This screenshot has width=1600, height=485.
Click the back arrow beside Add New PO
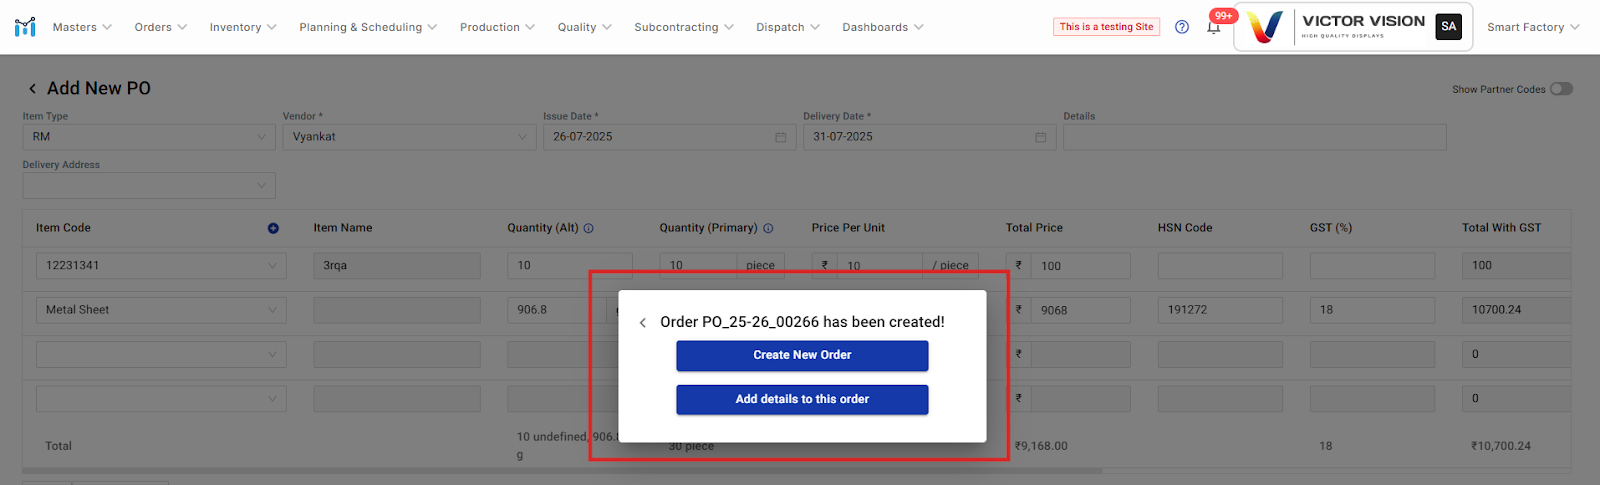(32, 89)
